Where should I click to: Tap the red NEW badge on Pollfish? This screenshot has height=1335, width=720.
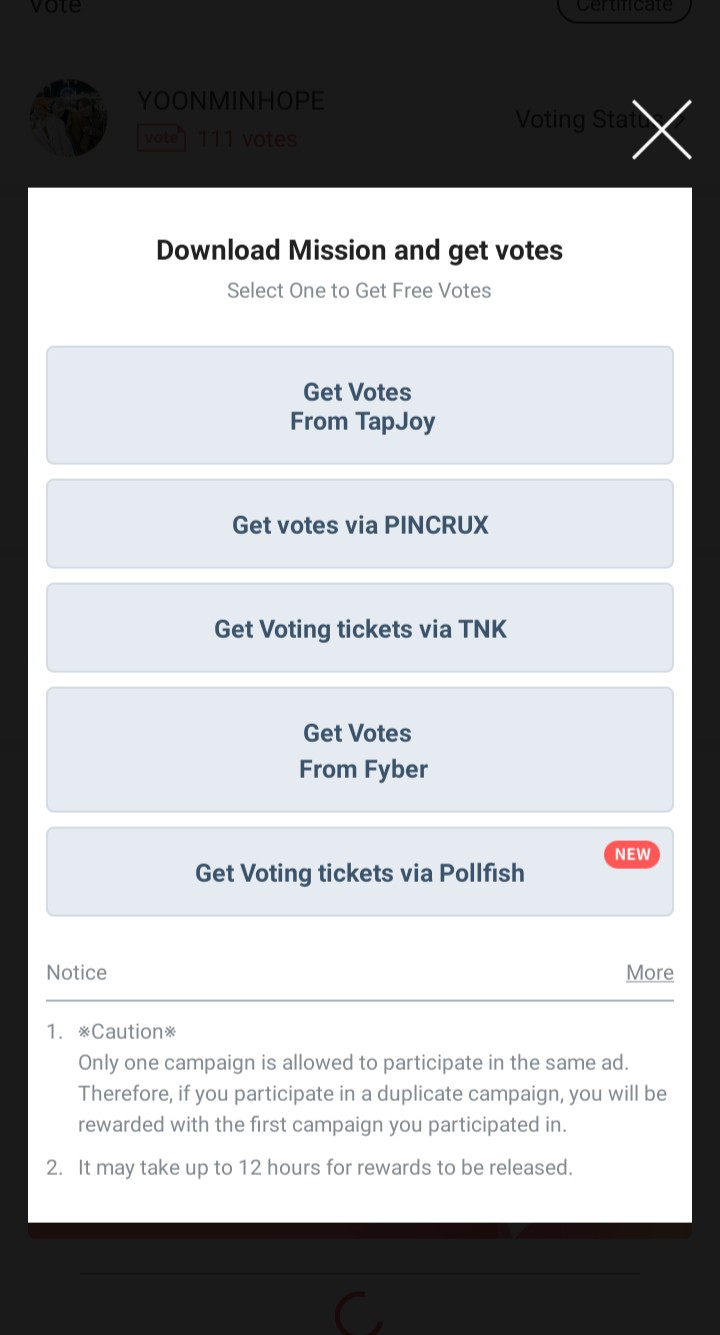(x=632, y=854)
